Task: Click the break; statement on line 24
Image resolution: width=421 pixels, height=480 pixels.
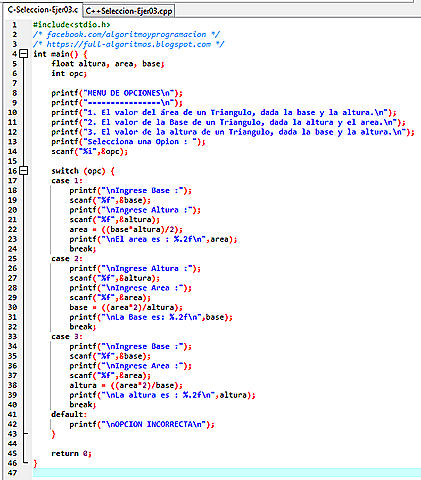Action: [x=83, y=249]
